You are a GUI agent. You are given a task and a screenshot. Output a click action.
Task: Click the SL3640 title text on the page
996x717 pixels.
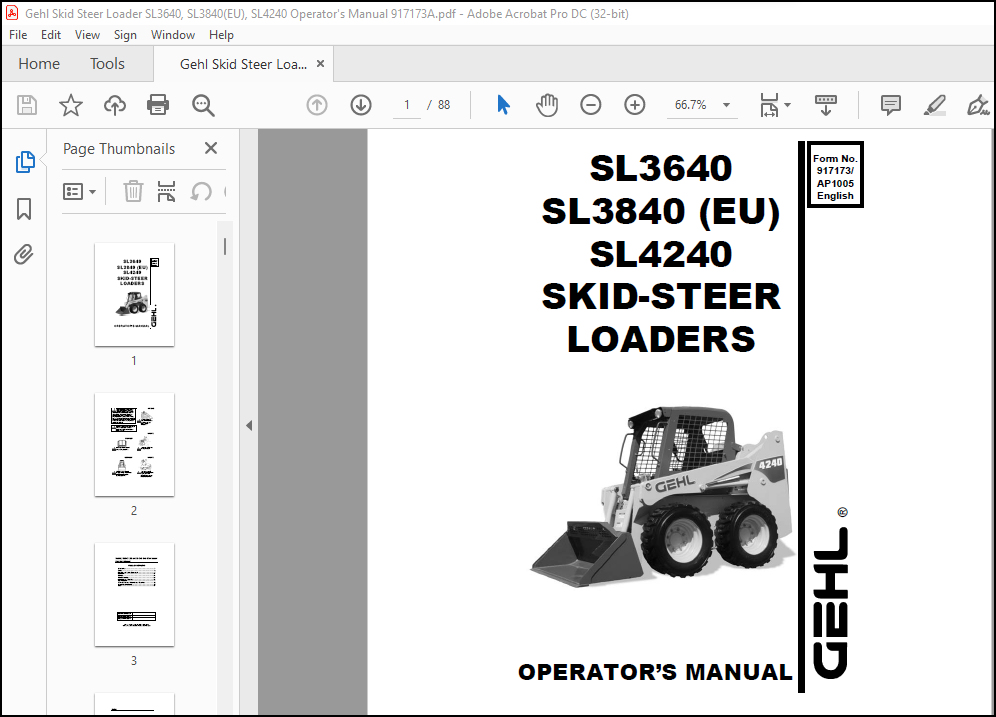click(661, 168)
